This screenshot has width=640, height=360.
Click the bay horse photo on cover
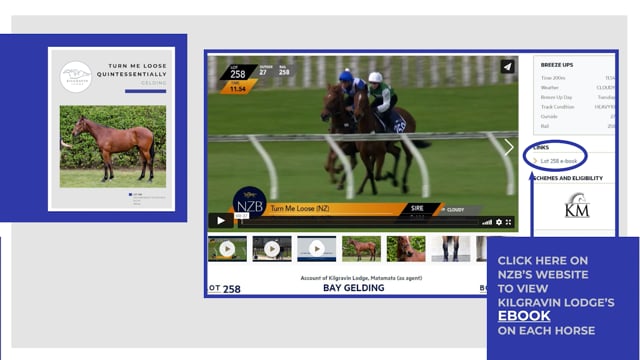pos(113,146)
